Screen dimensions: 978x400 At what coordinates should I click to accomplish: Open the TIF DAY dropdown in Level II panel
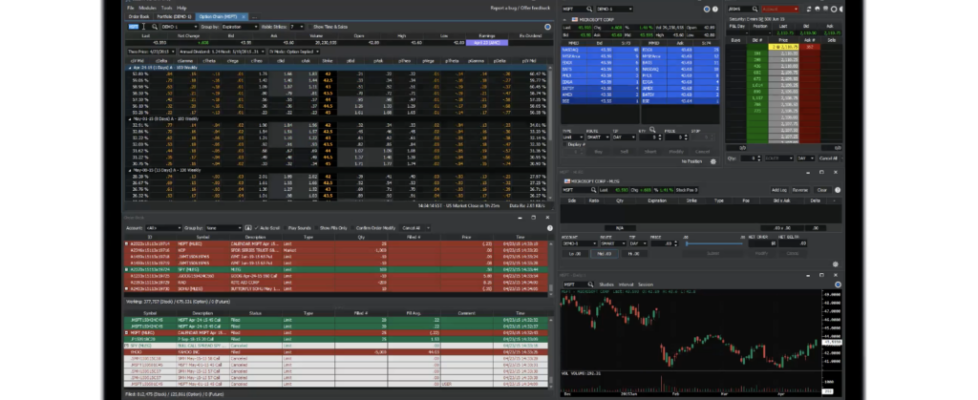(x=622, y=137)
